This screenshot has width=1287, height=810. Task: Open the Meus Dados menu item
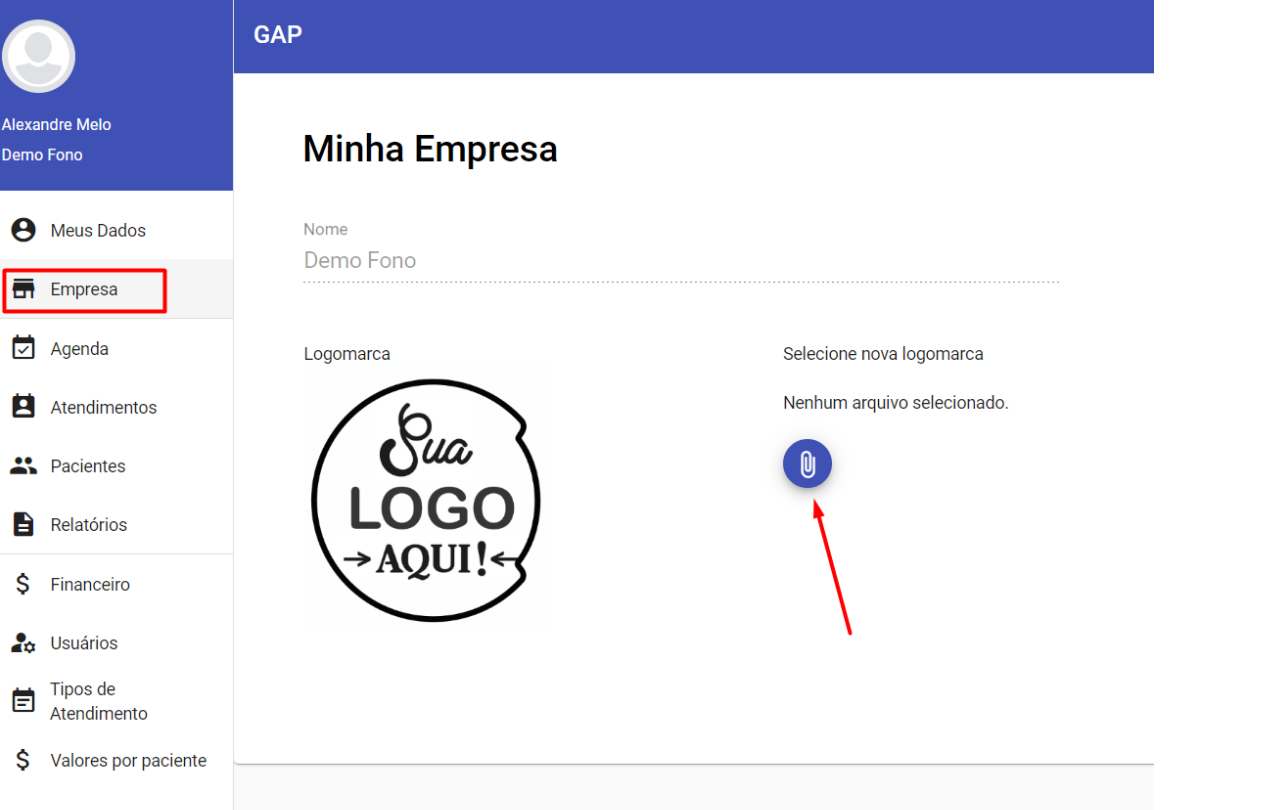(98, 230)
